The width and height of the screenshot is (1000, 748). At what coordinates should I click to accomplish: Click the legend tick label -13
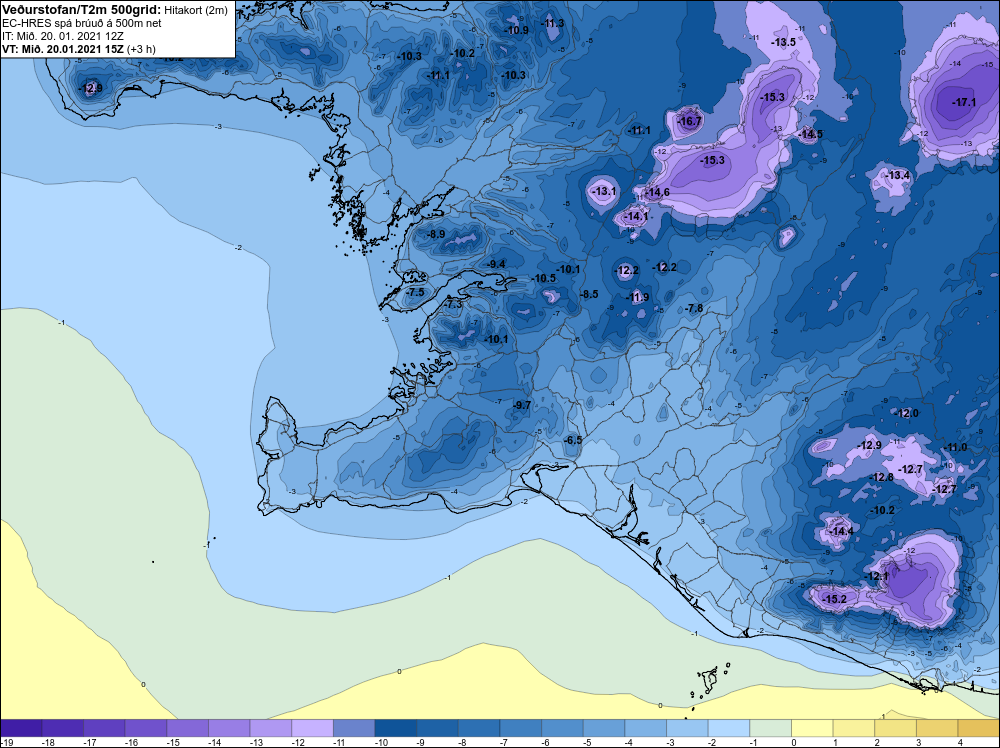(255, 742)
